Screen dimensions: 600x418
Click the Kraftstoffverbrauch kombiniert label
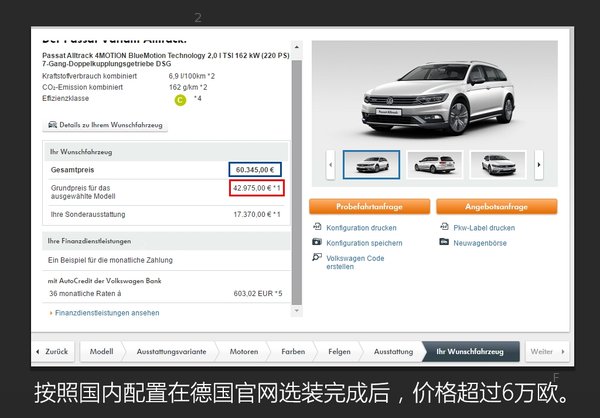(x=90, y=76)
